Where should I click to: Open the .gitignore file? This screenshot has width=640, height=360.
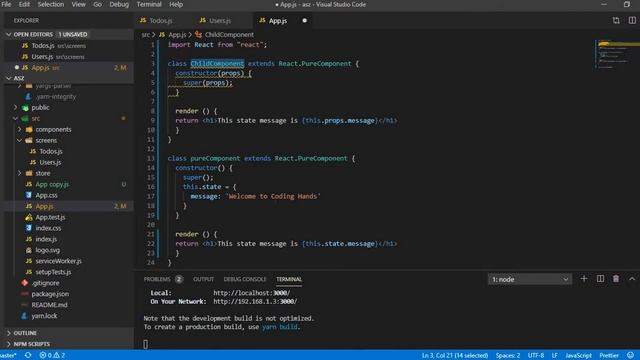tap(45, 283)
